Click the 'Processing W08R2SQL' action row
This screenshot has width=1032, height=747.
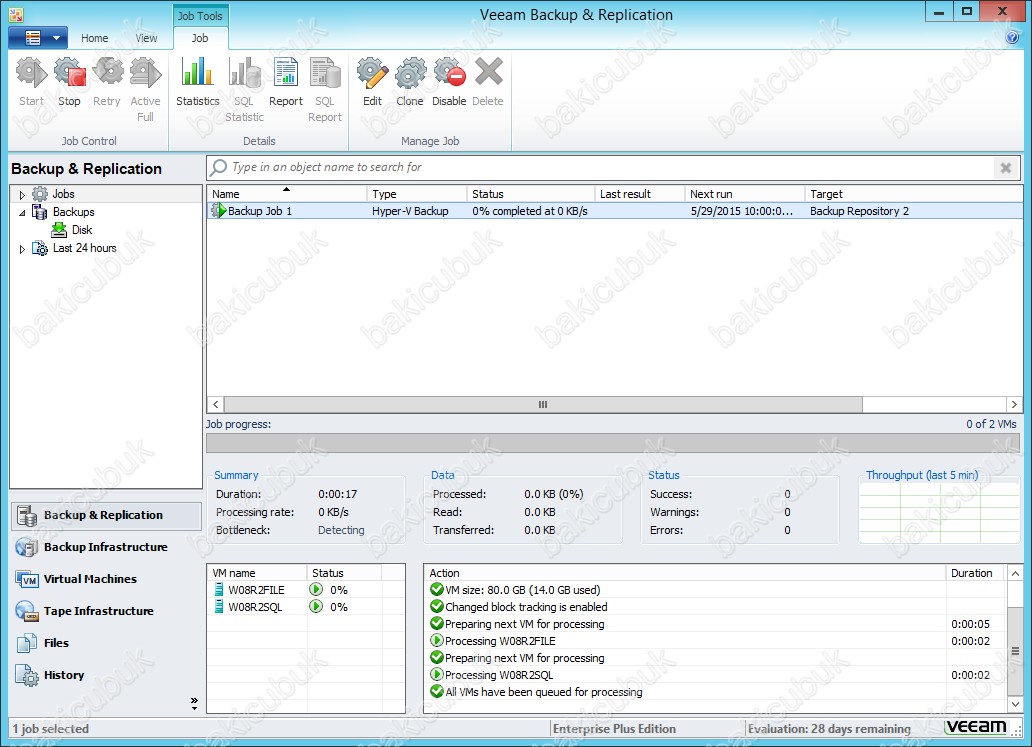click(715, 675)
